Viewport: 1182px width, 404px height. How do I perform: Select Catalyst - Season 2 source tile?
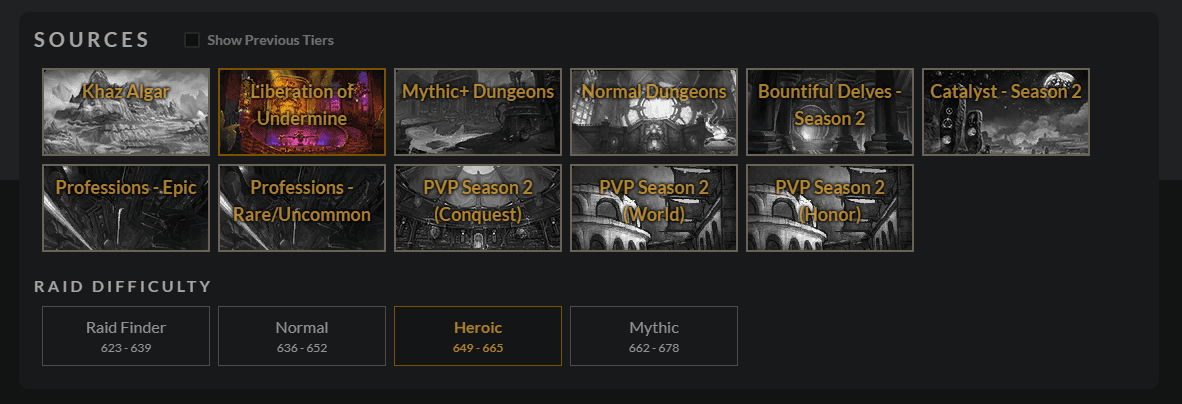point(1006,112)
